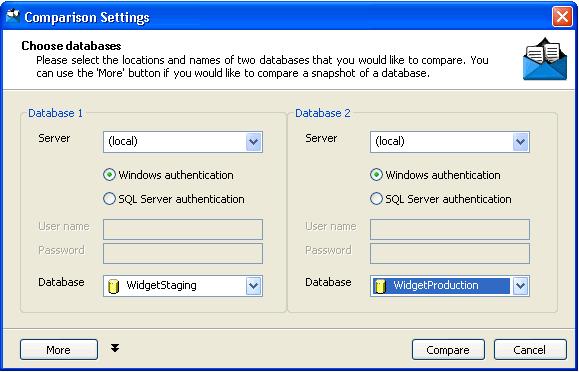Viewport: 579px width, 372px height.
Task: Open the Database 1 Server dropdown arrow
Action: pyautogui.click(x=254, y=142)
